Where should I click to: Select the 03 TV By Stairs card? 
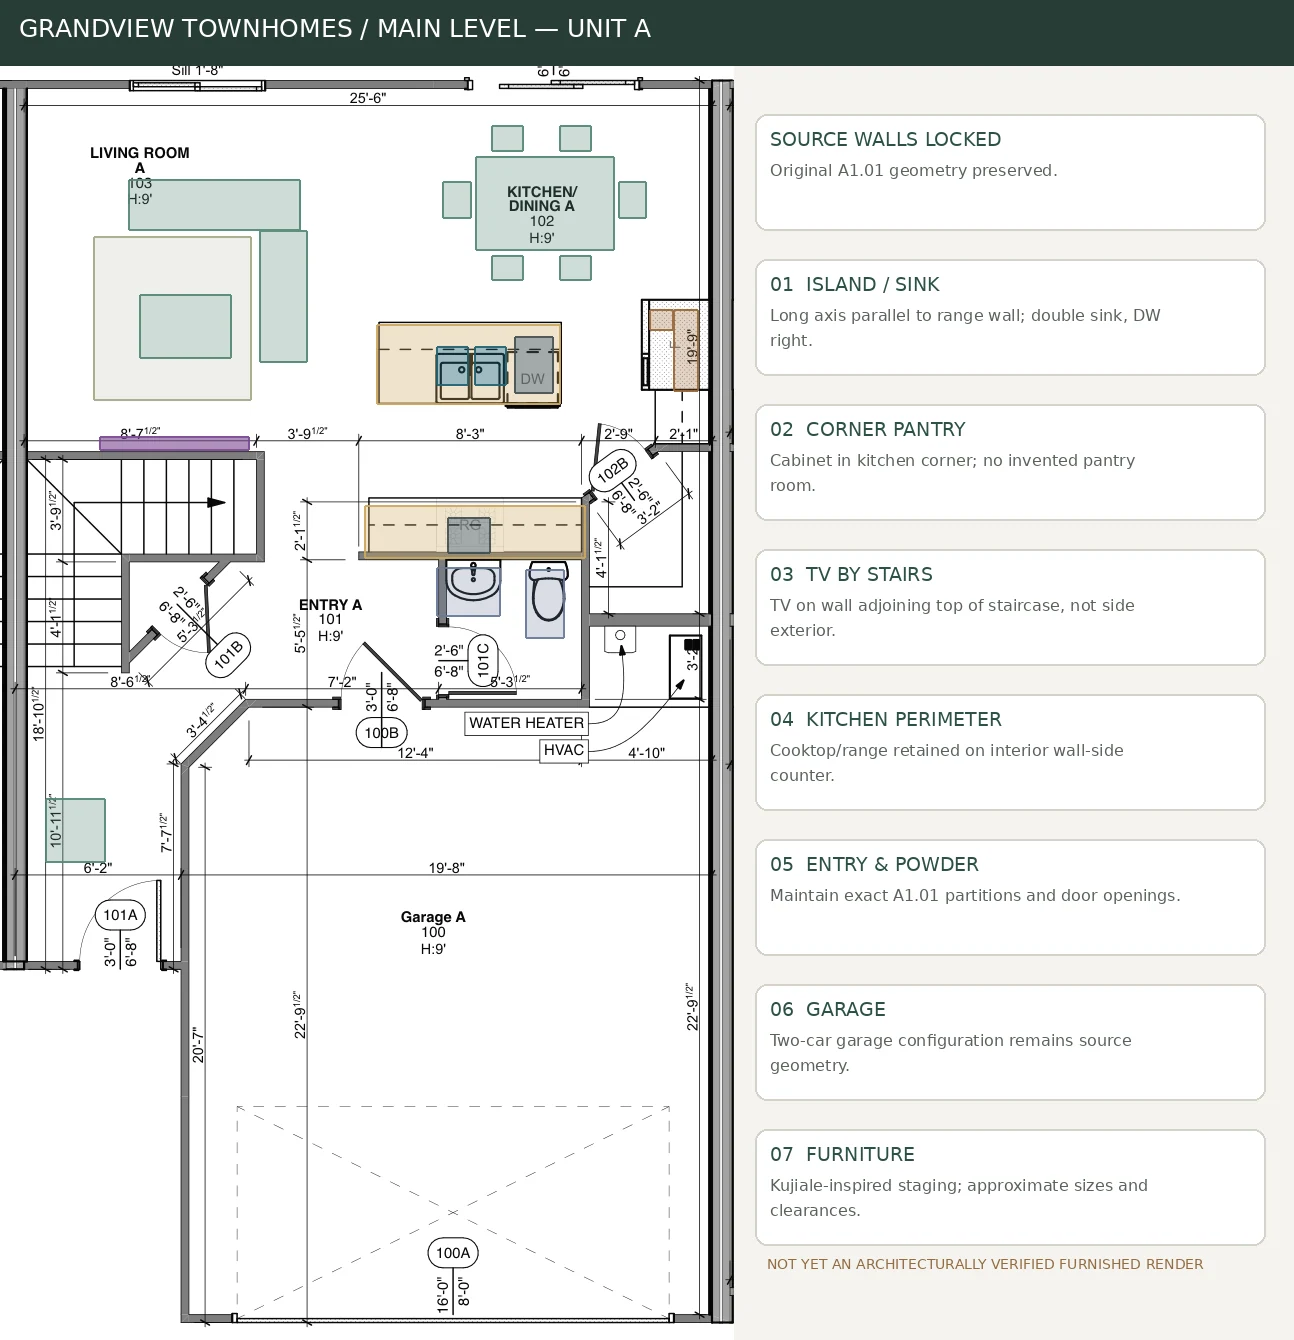point(1010,607)
